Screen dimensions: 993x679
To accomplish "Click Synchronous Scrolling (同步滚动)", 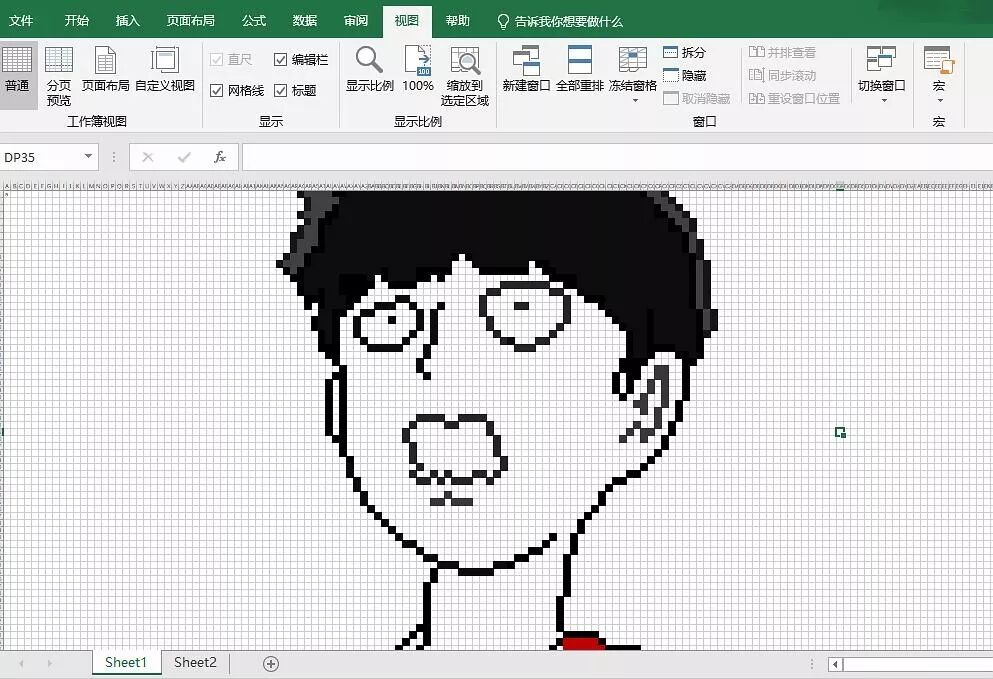I will point(782,75).
